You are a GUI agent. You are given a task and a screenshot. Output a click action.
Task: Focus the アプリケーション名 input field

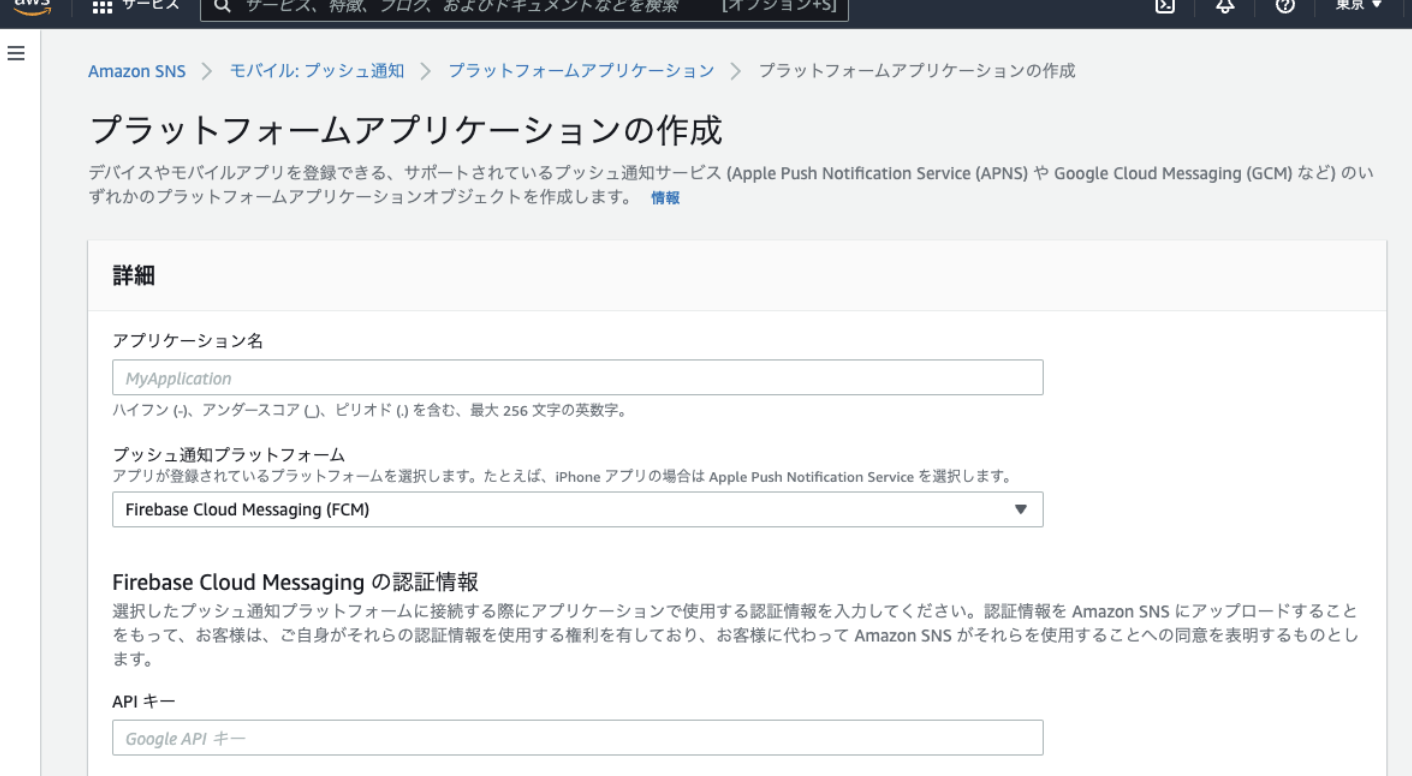(x=577, y=378)
